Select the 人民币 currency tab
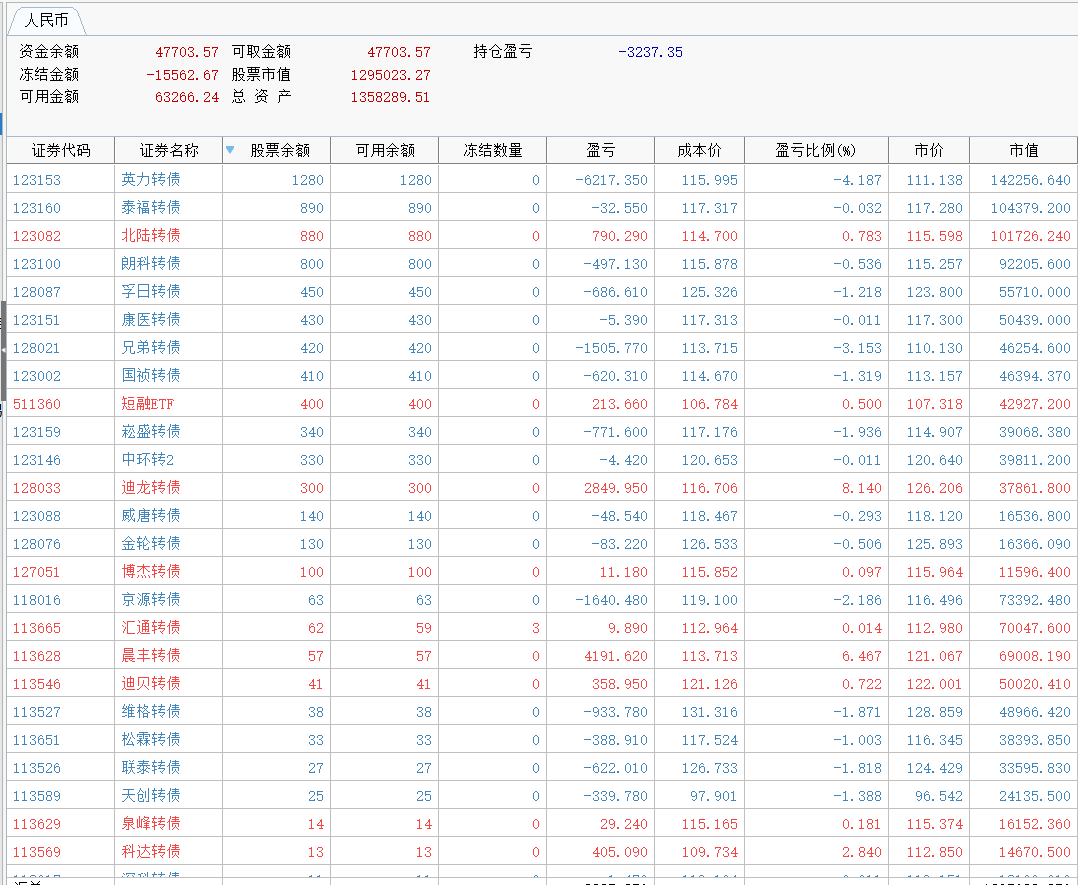 coord(46,20)
